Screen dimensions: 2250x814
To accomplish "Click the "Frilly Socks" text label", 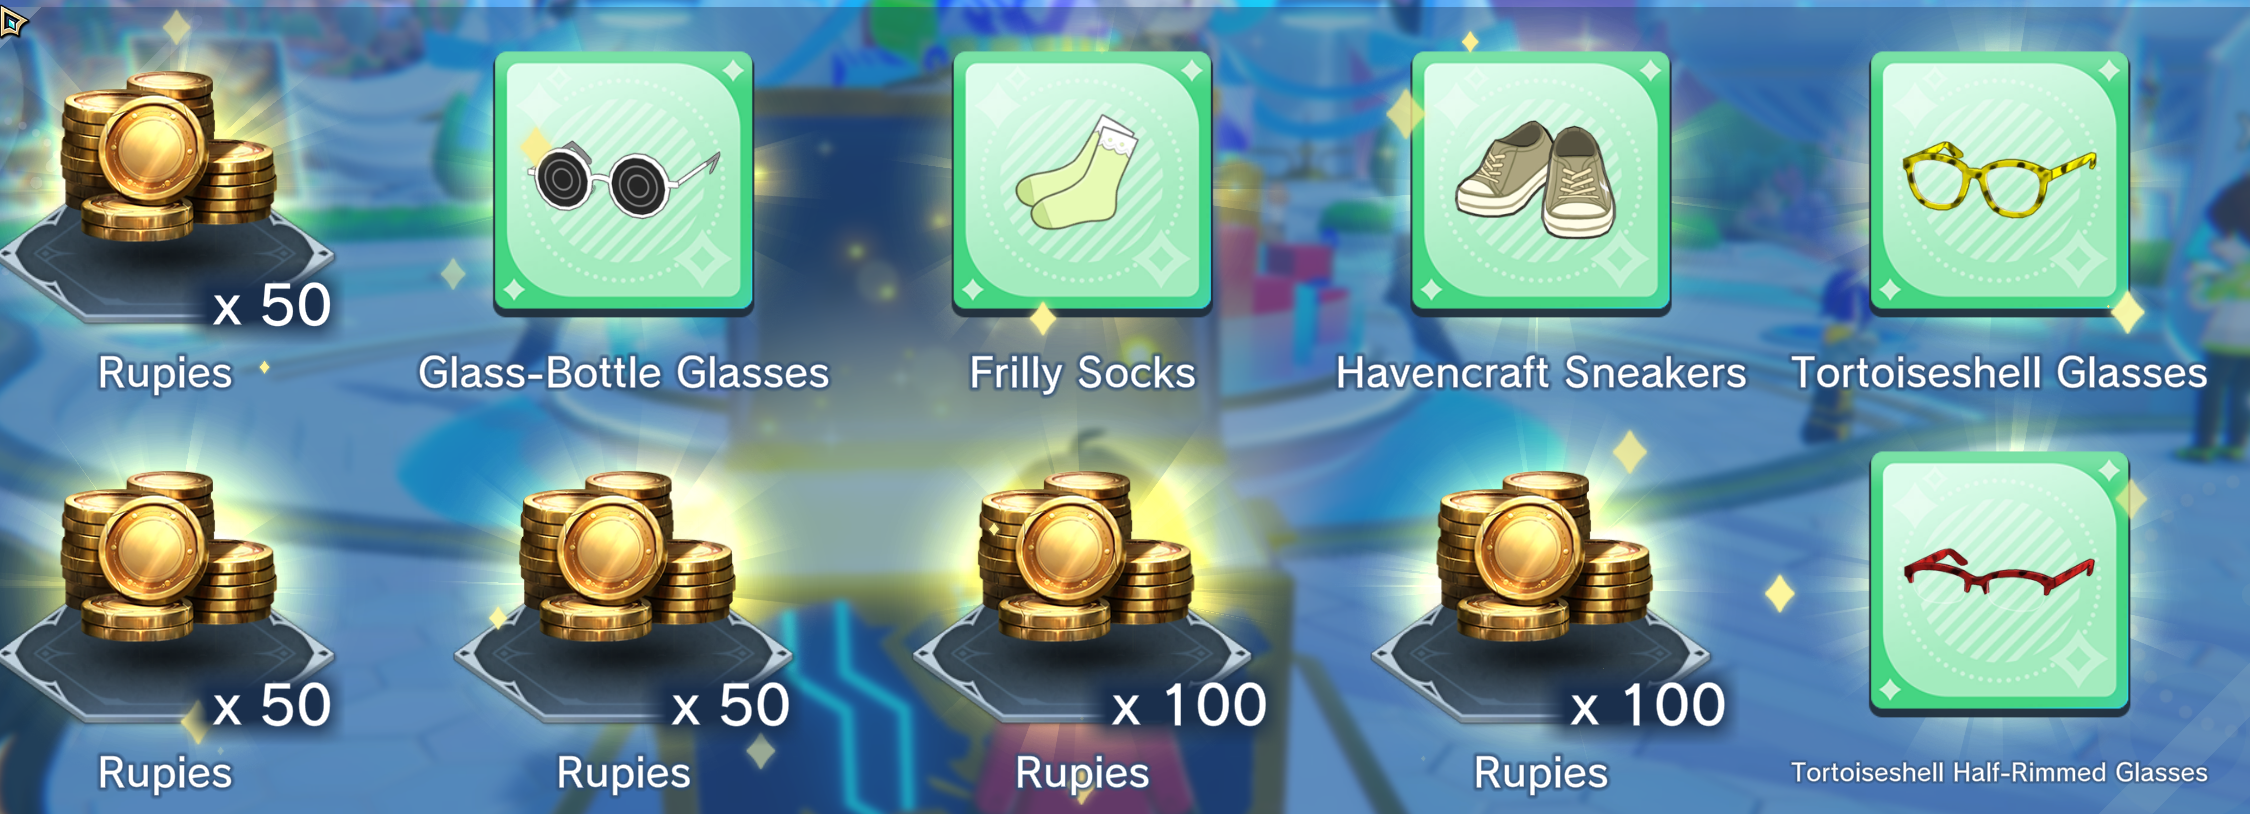I will tap(1082, 373).
